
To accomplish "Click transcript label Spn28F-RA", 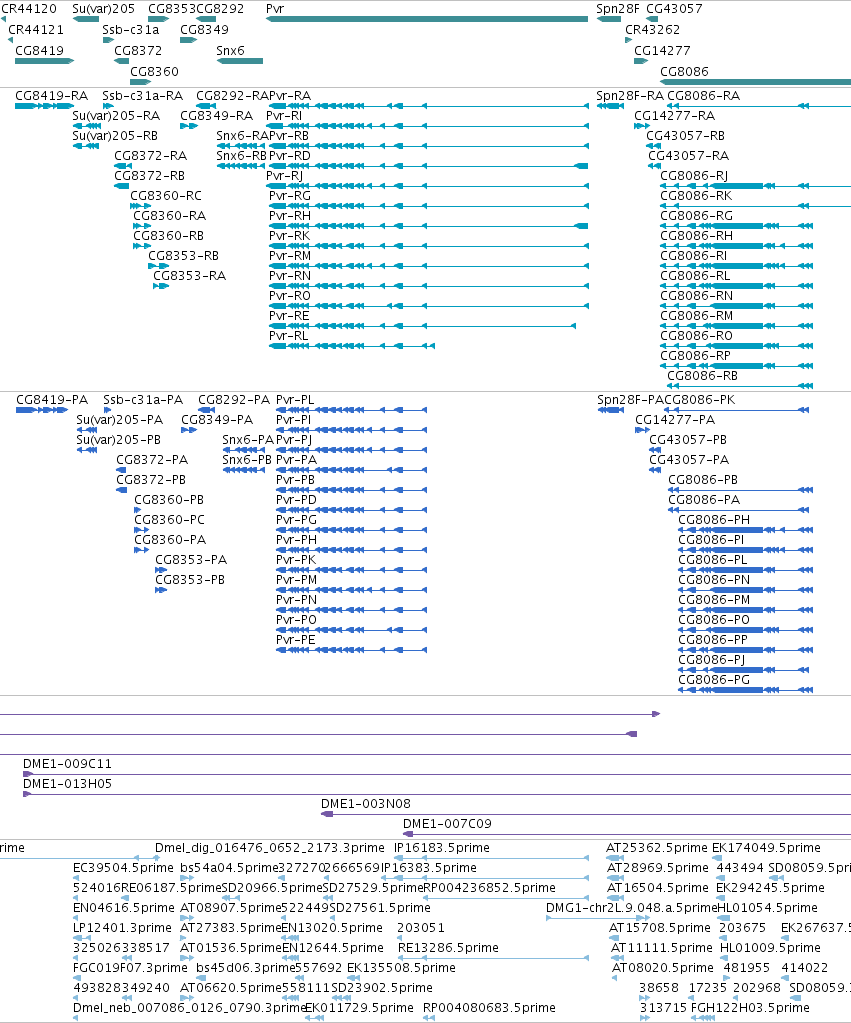I will [x=630, y=96].
